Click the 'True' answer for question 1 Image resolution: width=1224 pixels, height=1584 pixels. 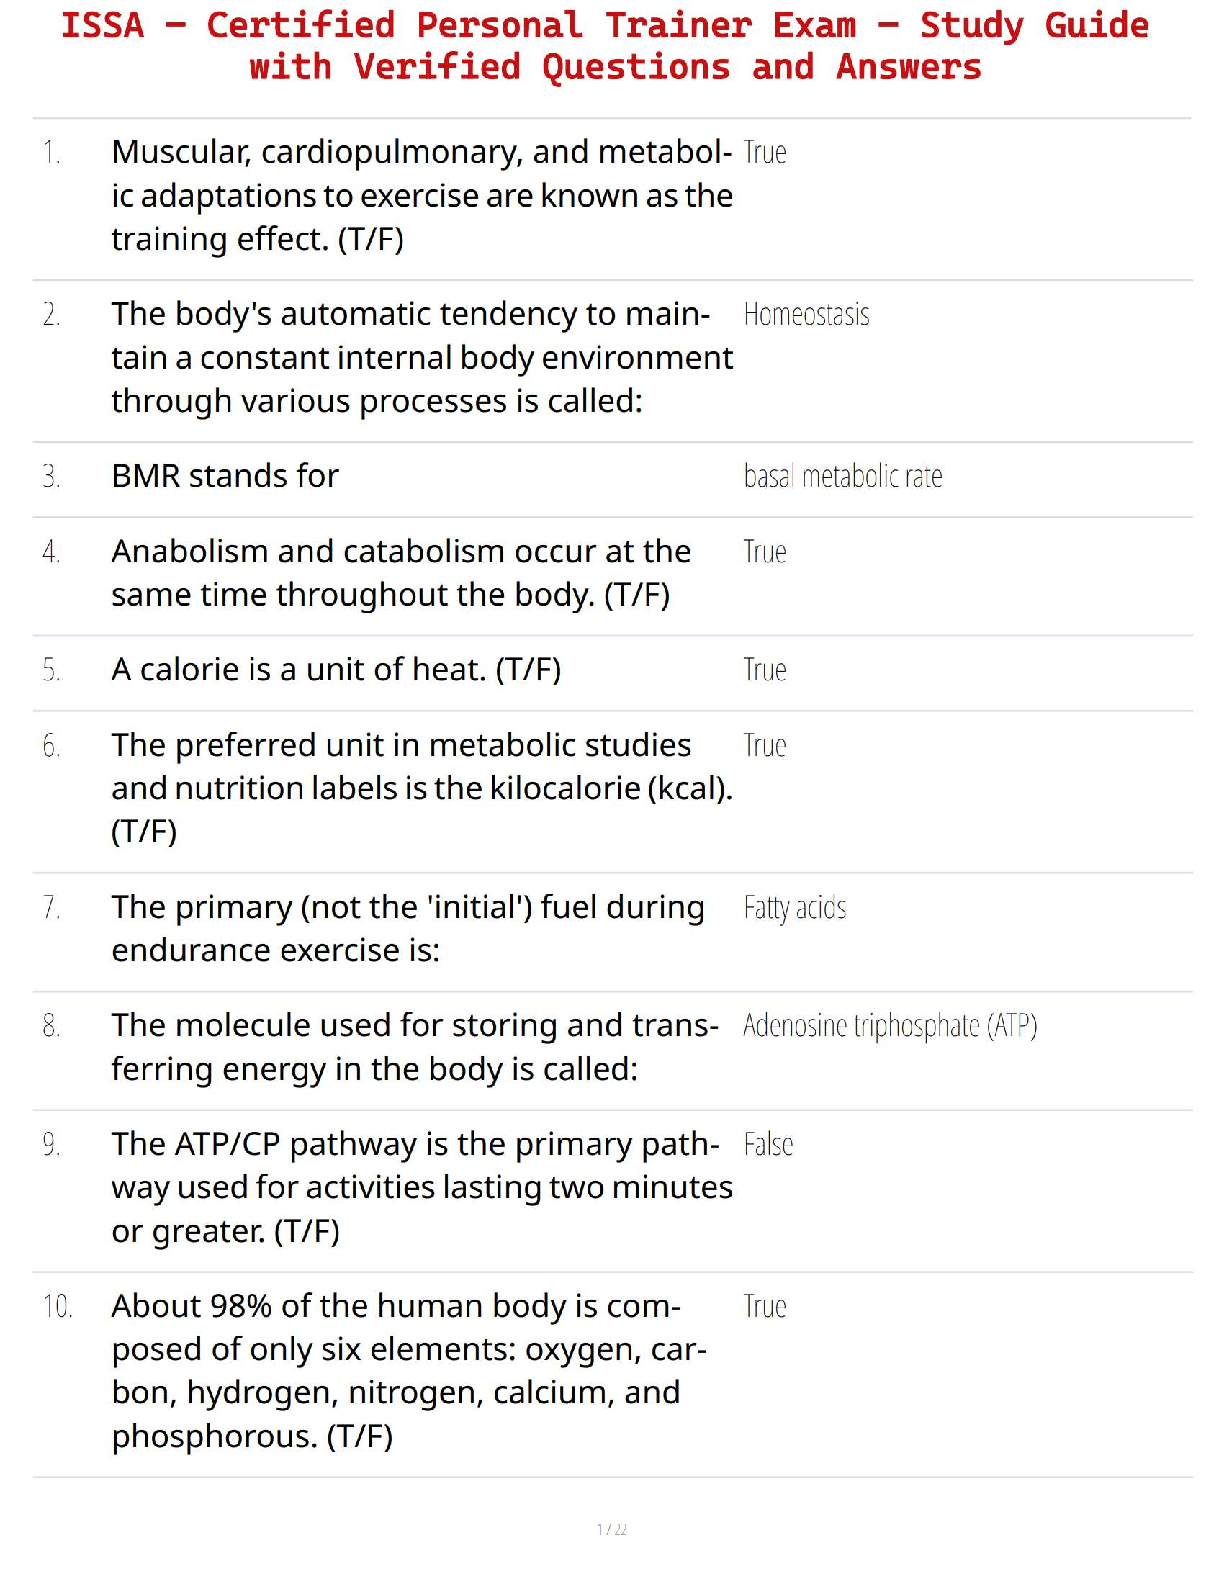[x=765, y=153]
